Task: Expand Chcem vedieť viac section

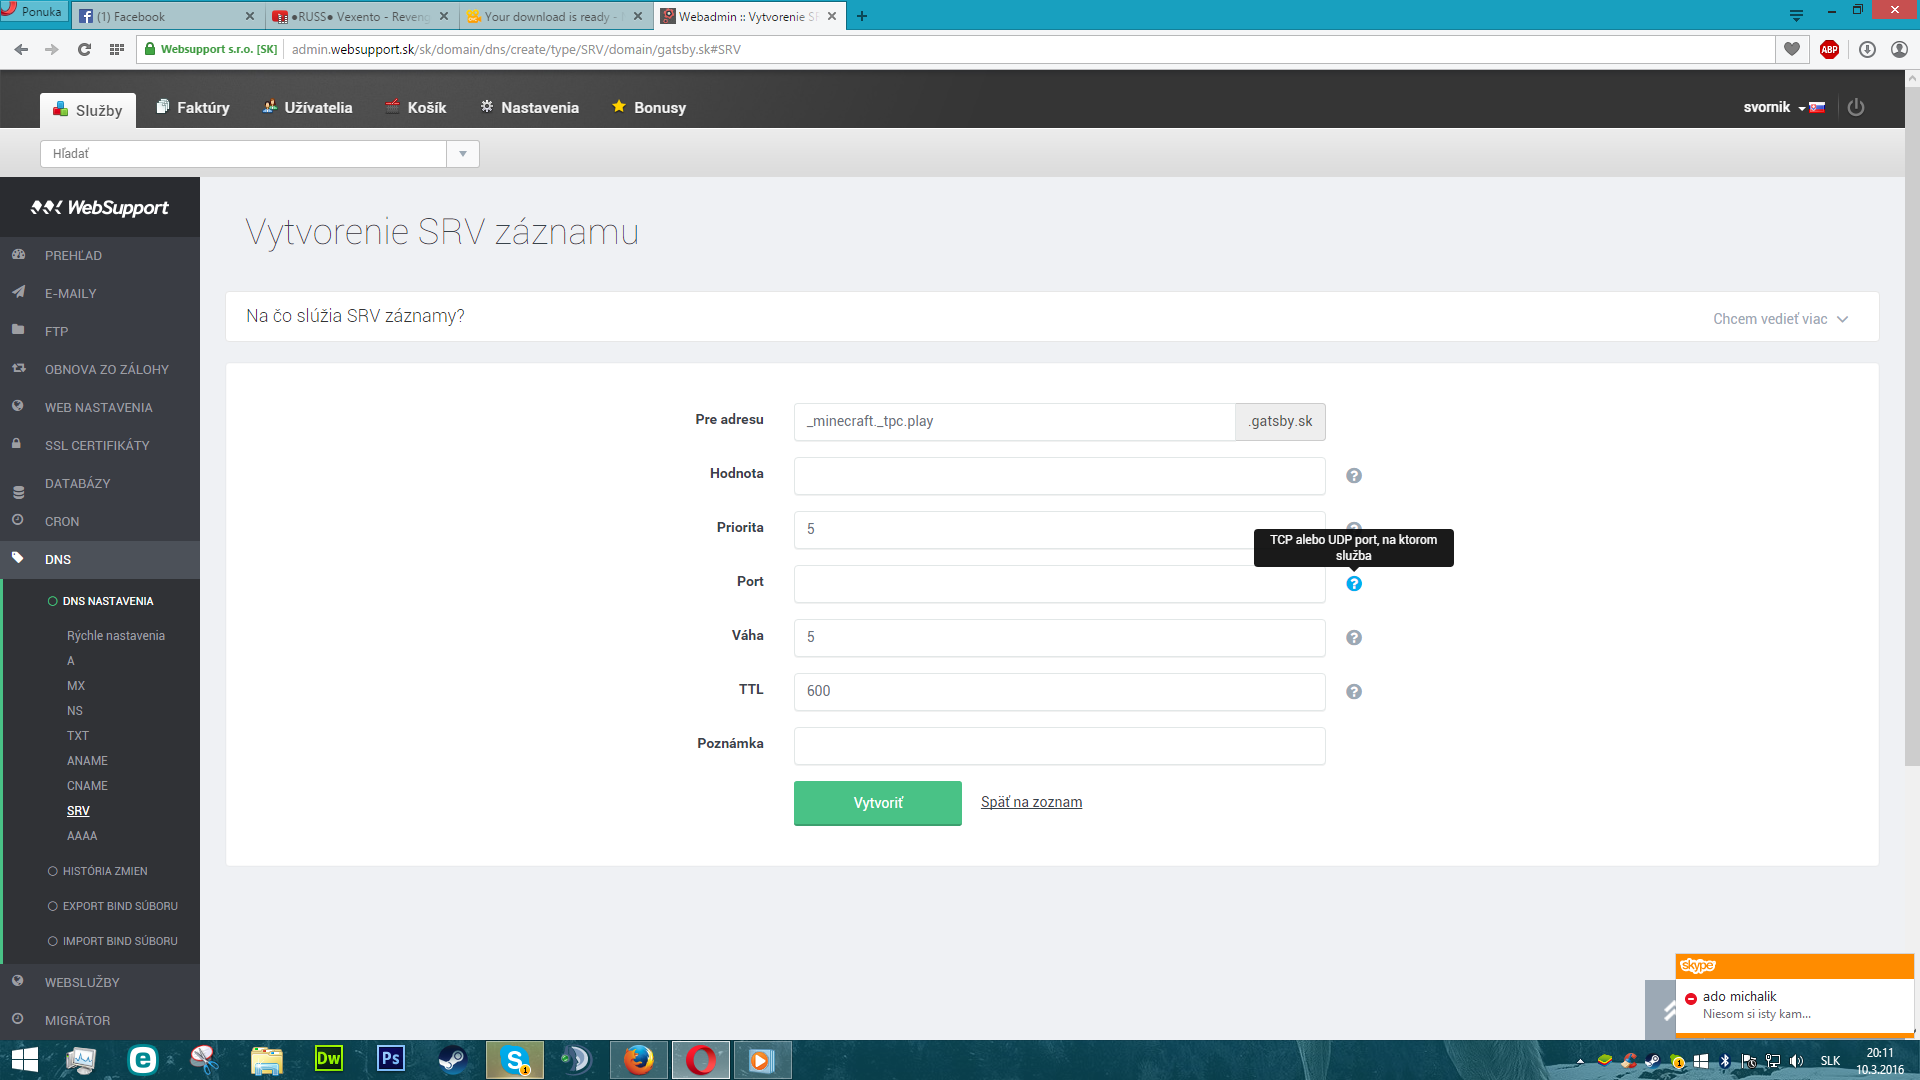Action: (1780, 319)
